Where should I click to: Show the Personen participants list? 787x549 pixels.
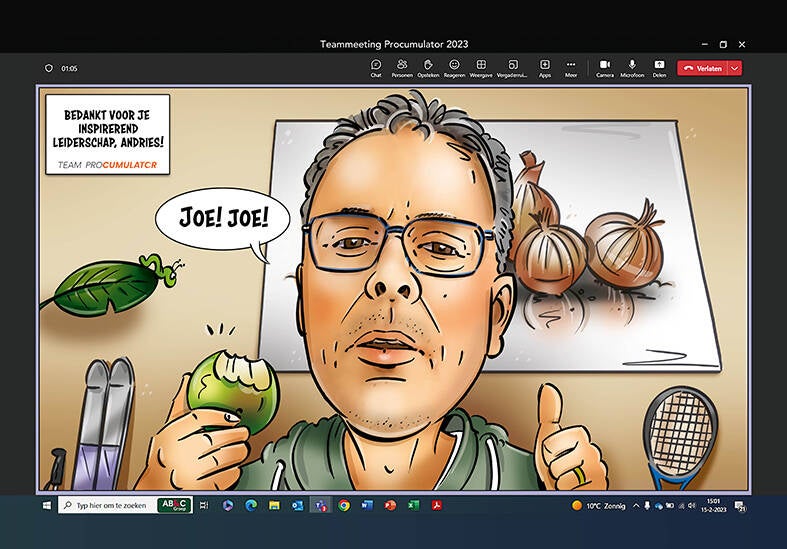click(402, 67)
